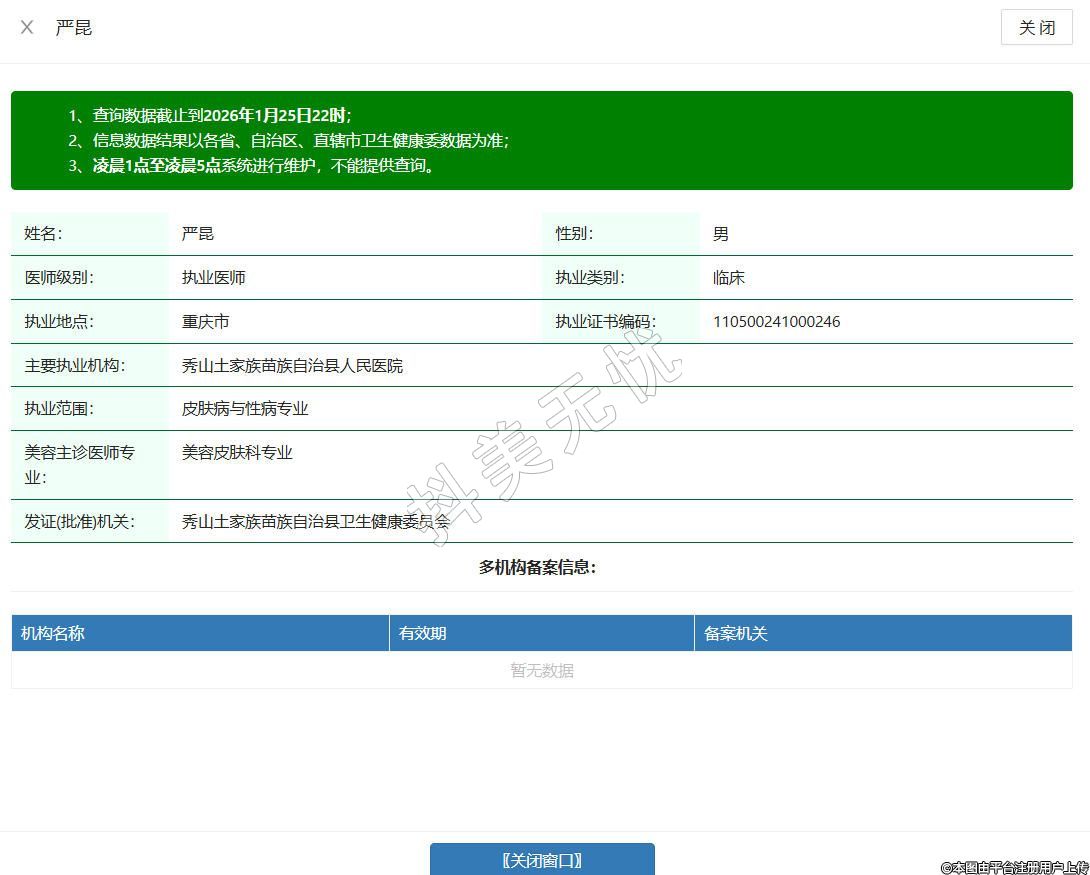The height and width of the screenshot is (875, 1090).
Task: Click the 男 gender value
Action: pos(720,234)
